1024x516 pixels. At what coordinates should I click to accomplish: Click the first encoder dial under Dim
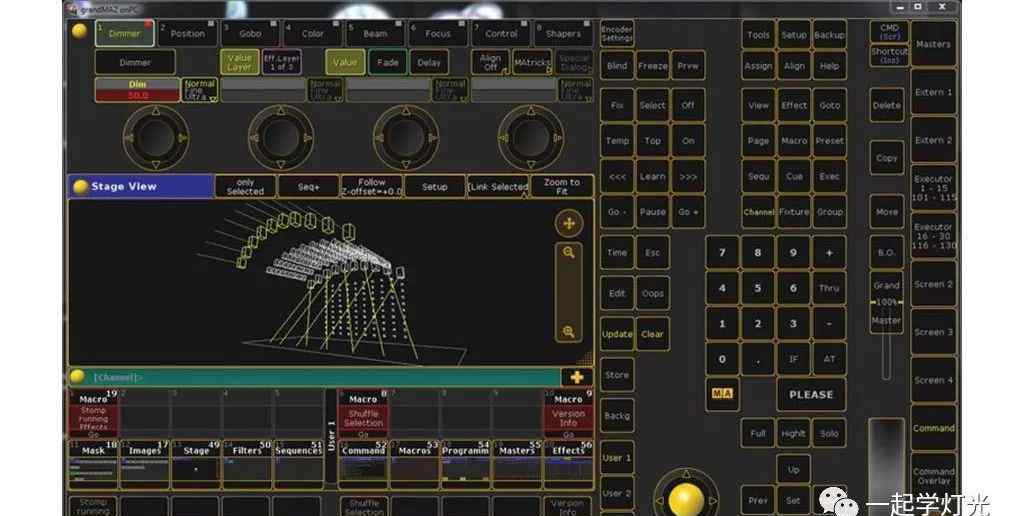click(155, 138)
